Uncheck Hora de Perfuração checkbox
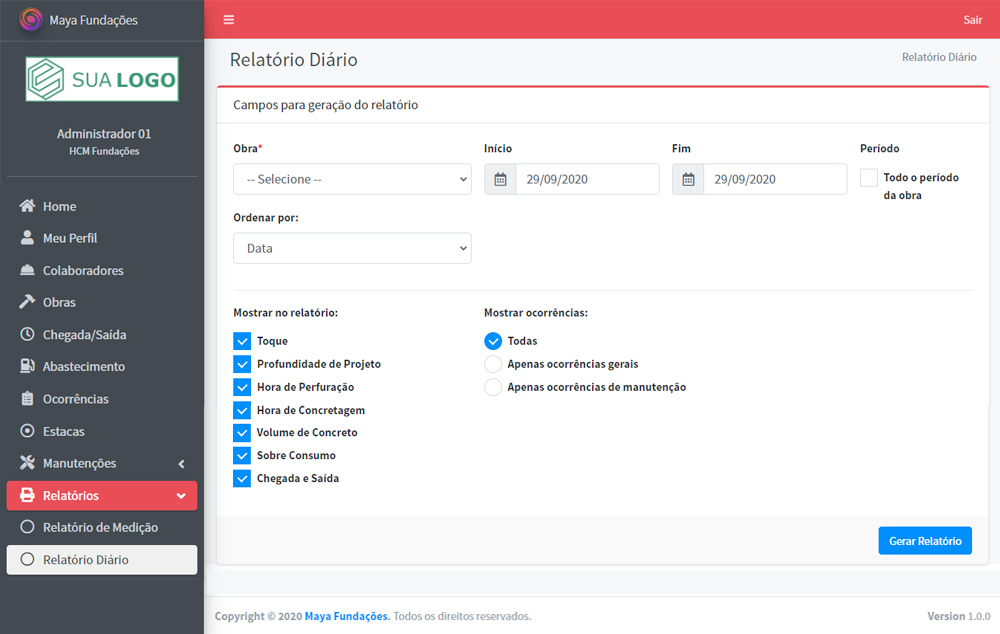The width and height of the screenshot is (1000, 634). click(242, 387)
